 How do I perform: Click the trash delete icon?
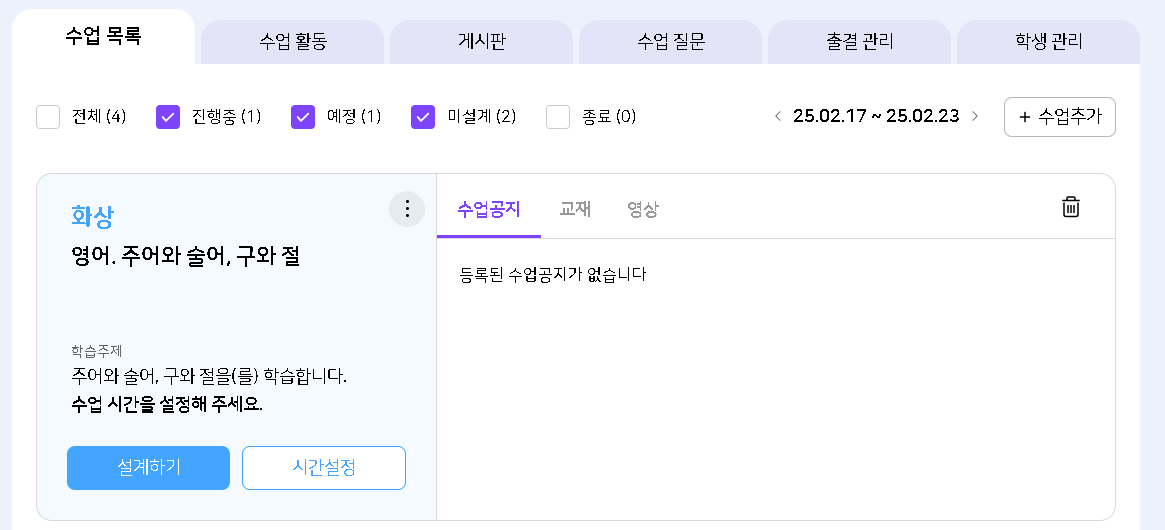(1070, 207)
